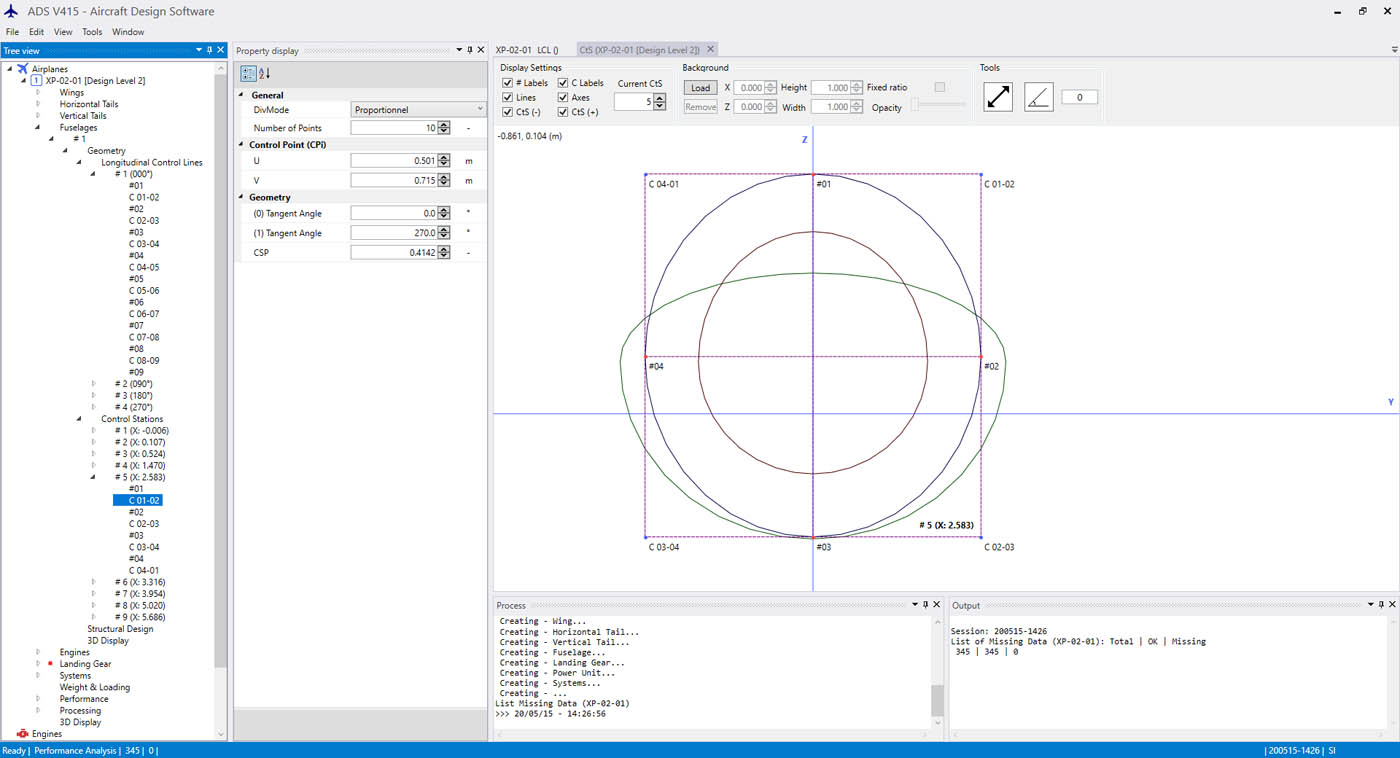Close the Property display panel
This screenshot has height=758, width=1400.
click(x=481, y=50)
